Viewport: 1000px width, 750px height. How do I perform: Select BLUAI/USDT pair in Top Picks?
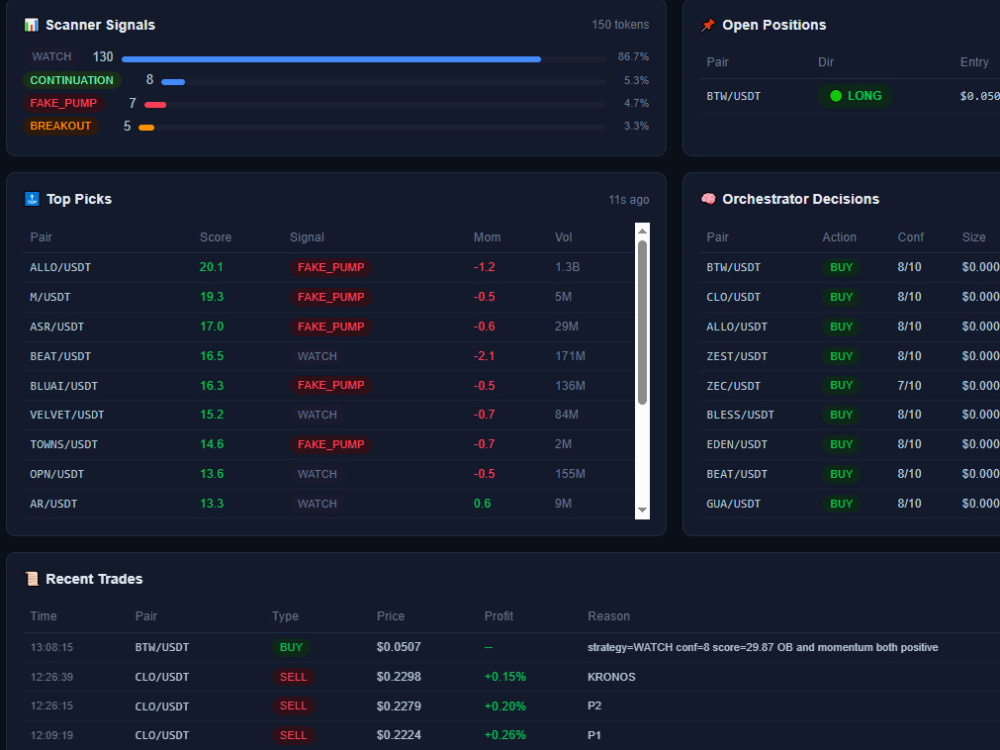tap(64, 386)
